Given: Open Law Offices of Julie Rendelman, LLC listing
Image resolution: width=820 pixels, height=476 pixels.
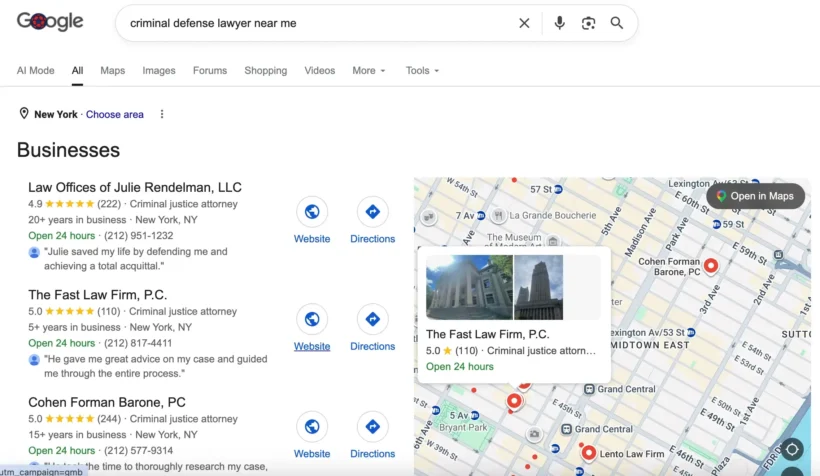Looking at the screenshot, I should click(135, 187).
